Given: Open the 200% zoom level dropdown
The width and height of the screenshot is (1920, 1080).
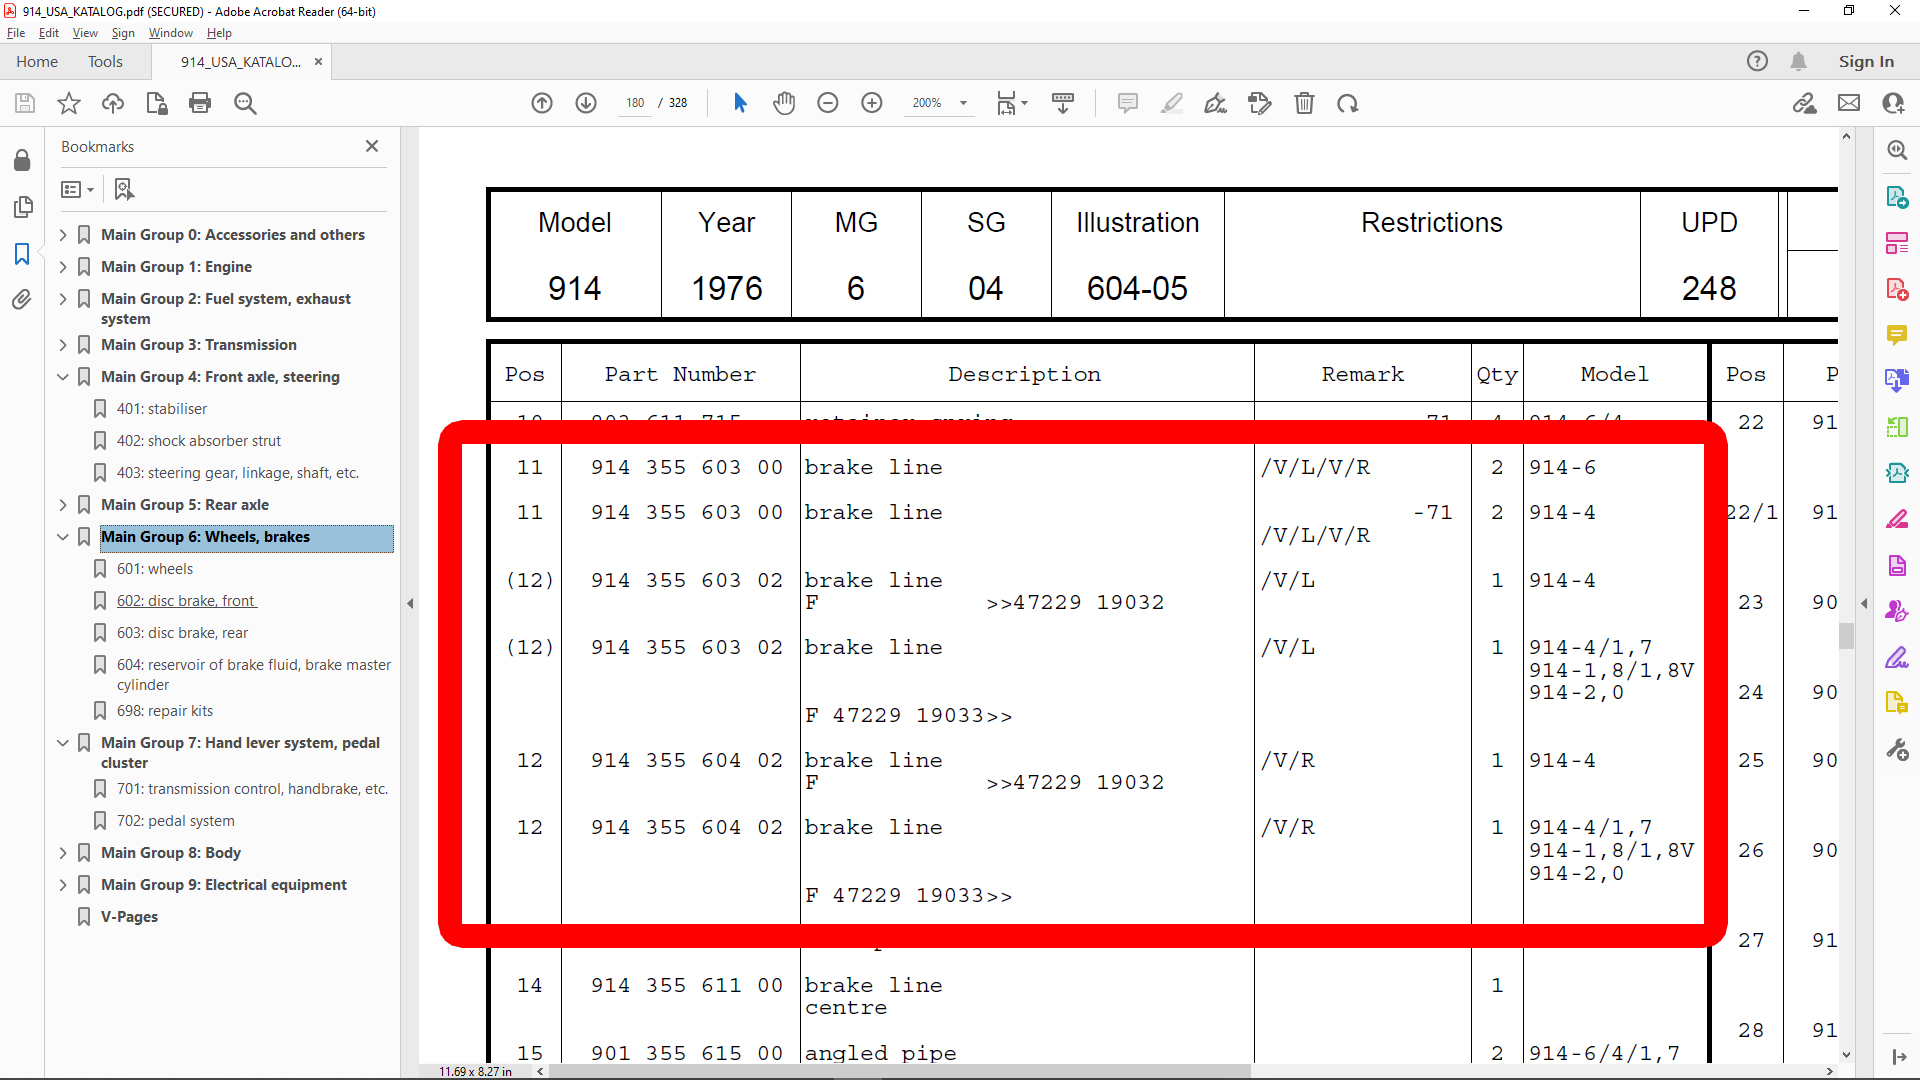Looking at the screenshot, I should pos(963,103).
